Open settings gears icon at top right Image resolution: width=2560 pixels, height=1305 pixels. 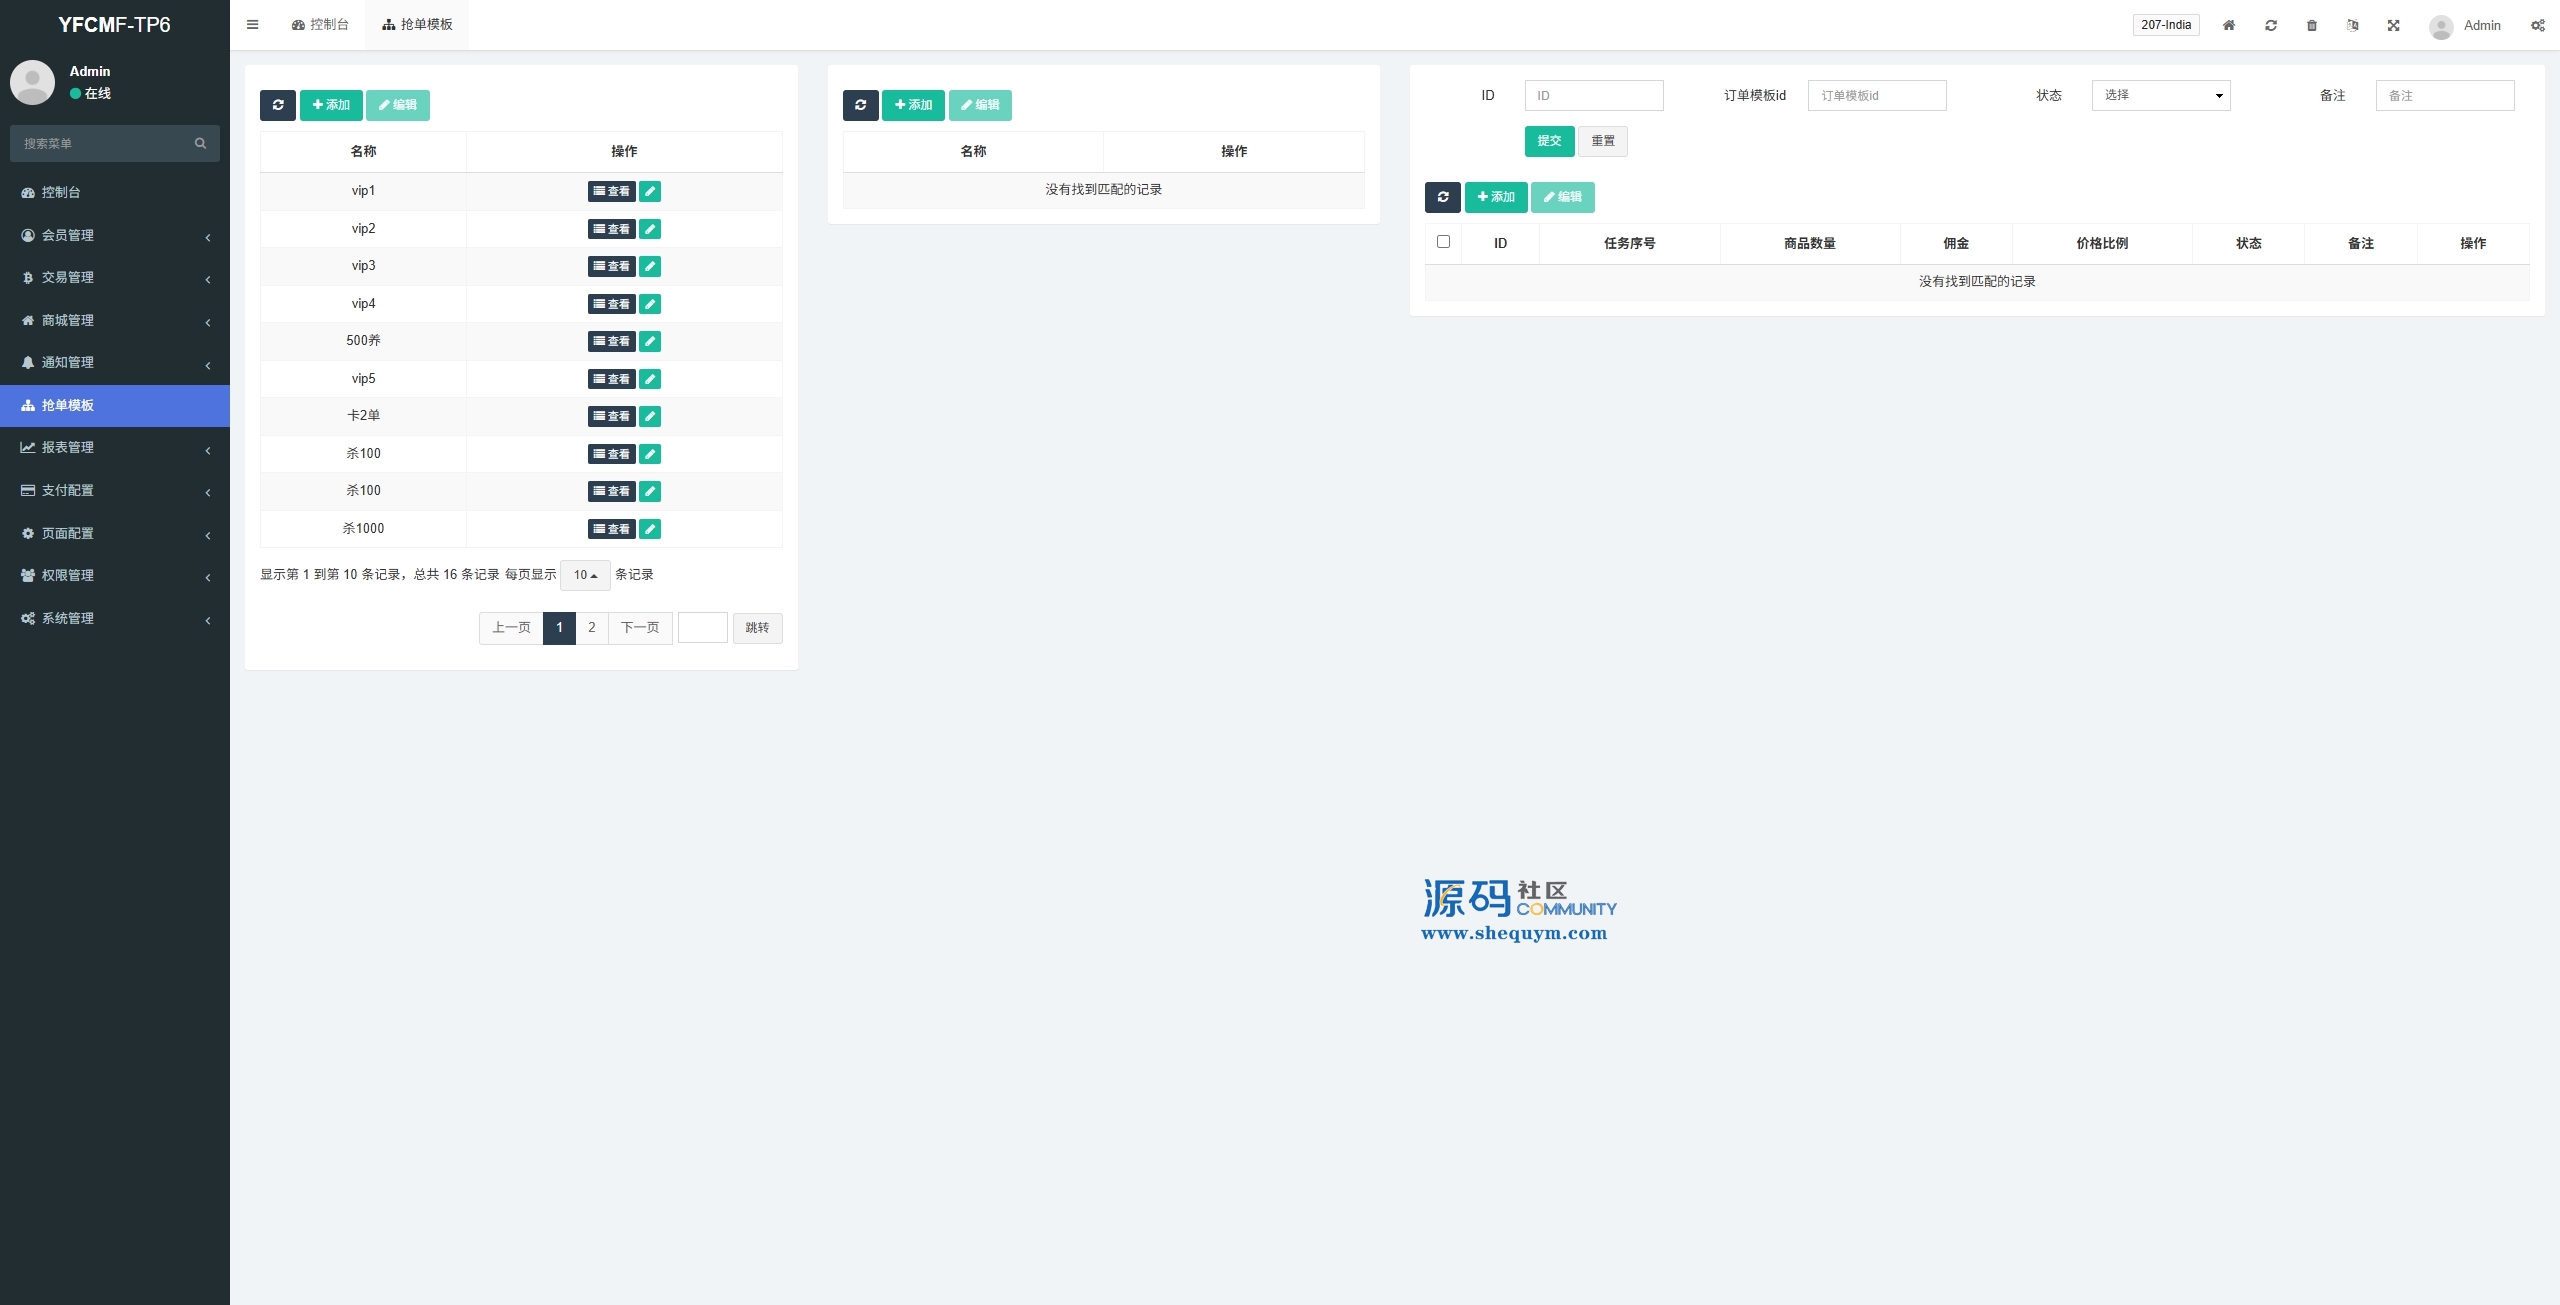(x=2537, y=26)
